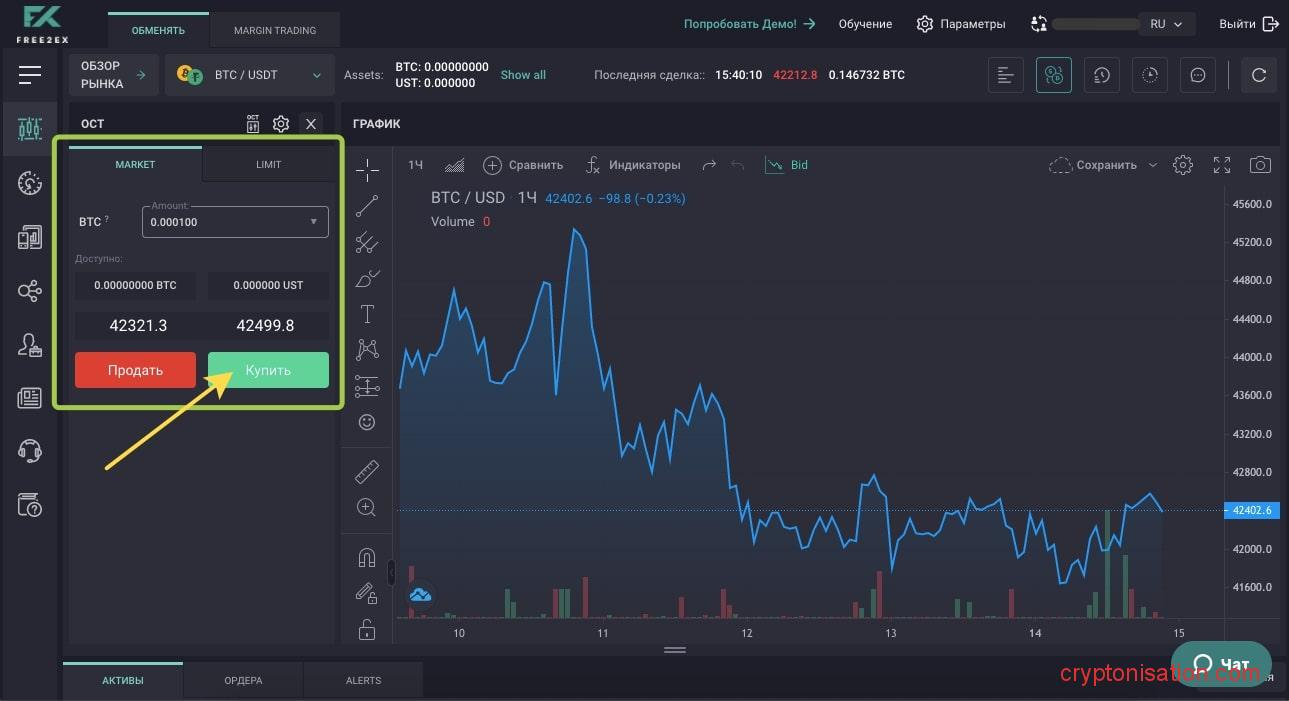
Task: Open the emoji icons tool
Action: pyautogui.click(x=367, y=423)
